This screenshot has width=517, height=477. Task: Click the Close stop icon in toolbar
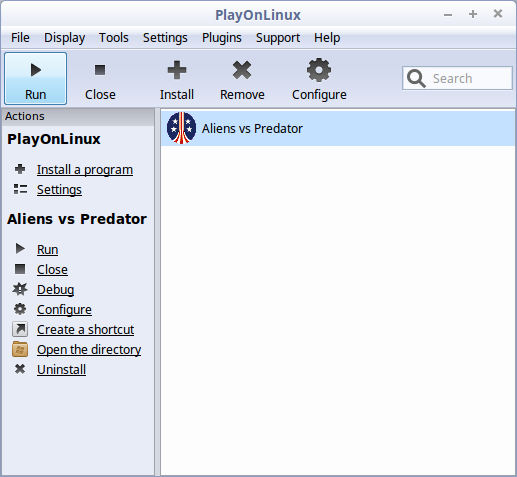click(100, 70)
